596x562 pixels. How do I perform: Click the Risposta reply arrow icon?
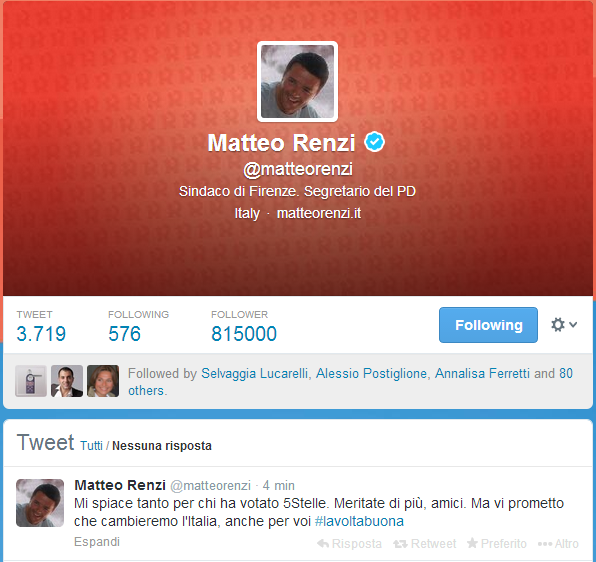coord(323,543)
